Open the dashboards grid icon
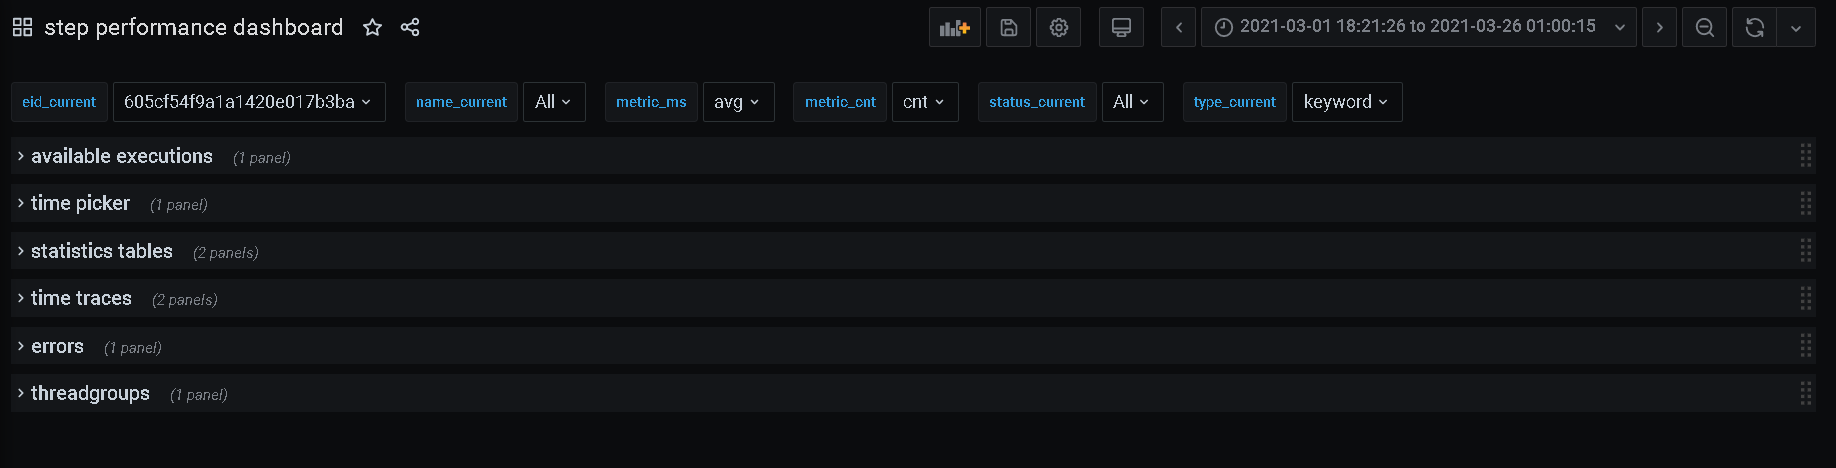Viewport: 1836px width, 468px height. click(x=22, y=27)
